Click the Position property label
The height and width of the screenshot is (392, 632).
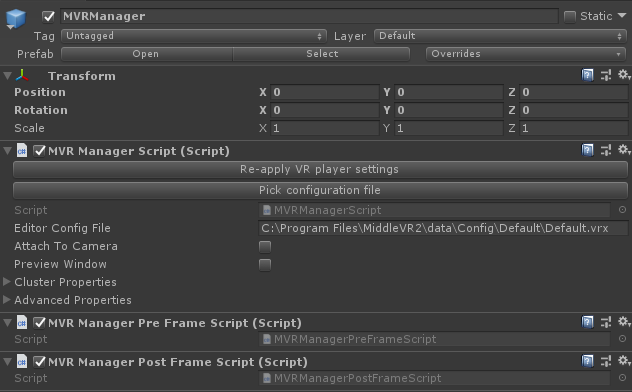[x=40, y=92]
